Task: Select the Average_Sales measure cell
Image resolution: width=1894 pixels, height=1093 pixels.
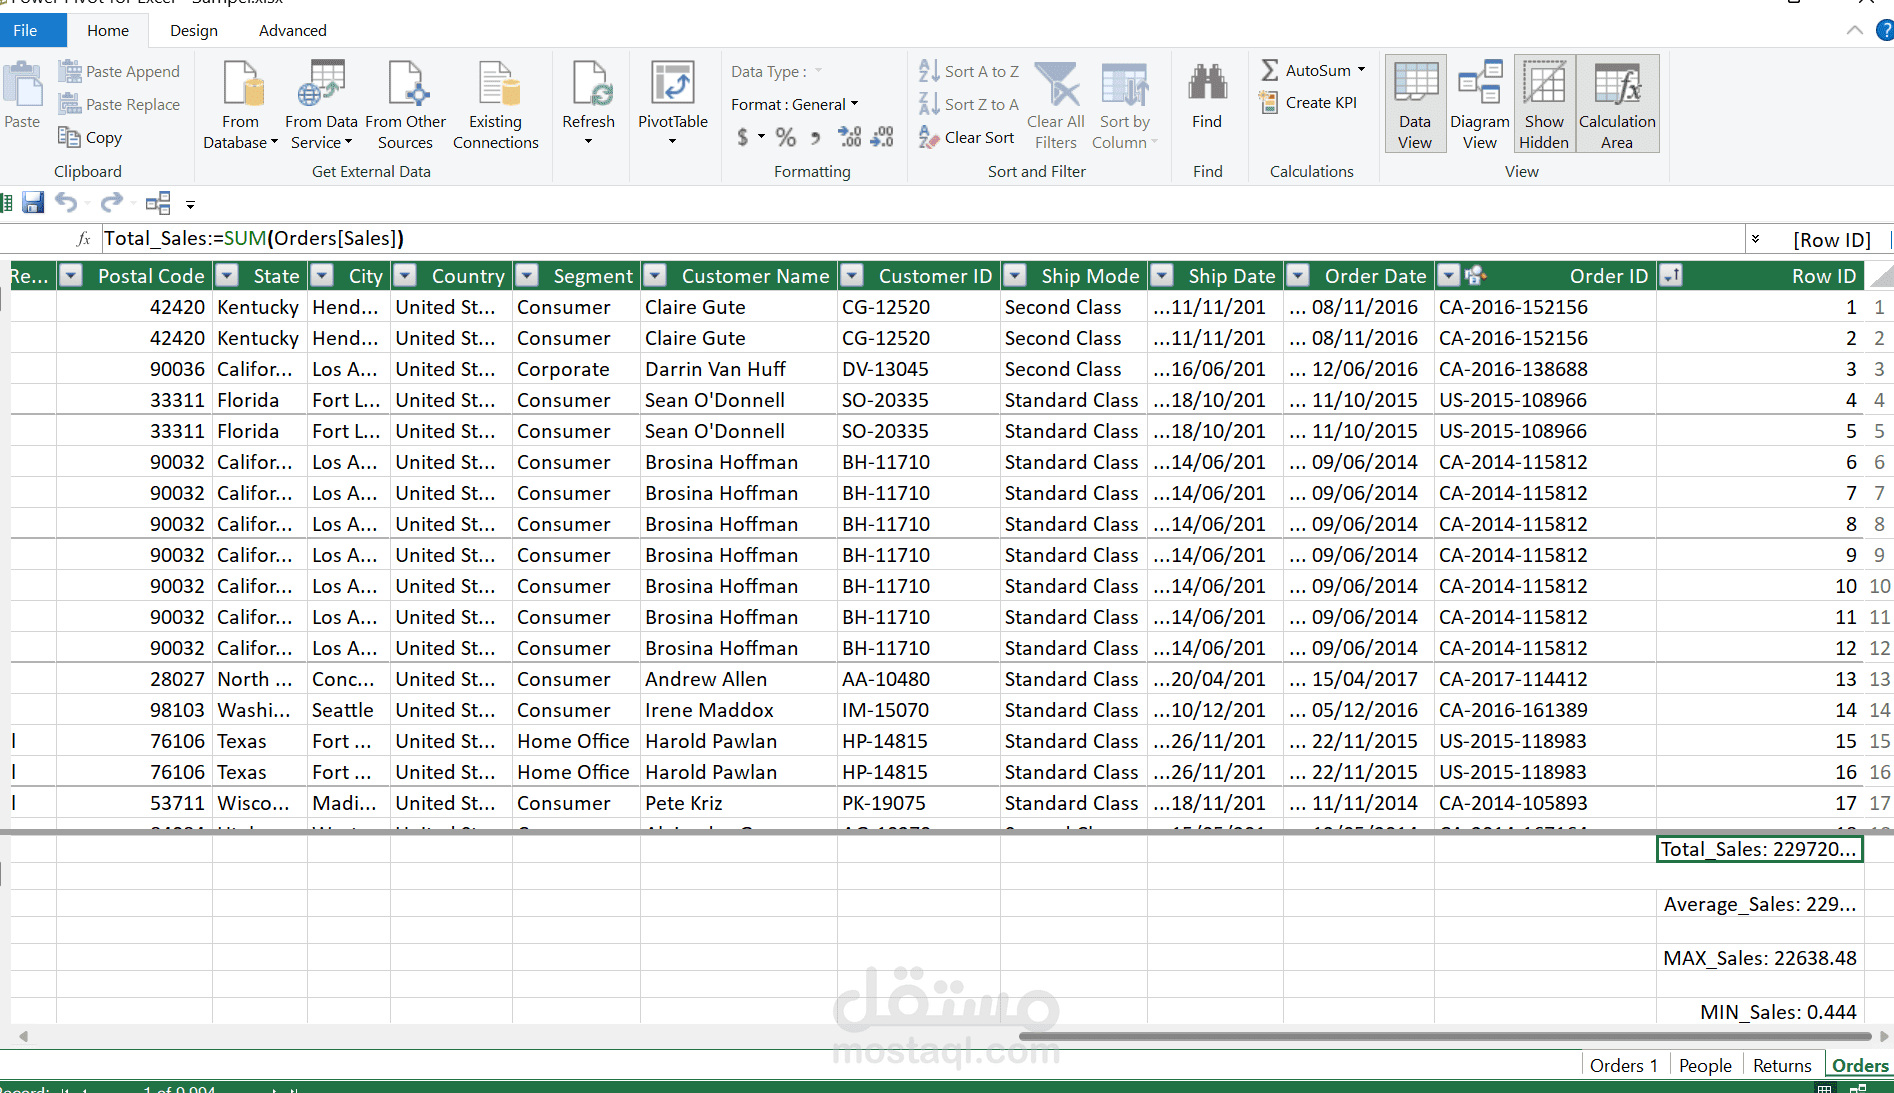Action: click(x=1759, y=904)
